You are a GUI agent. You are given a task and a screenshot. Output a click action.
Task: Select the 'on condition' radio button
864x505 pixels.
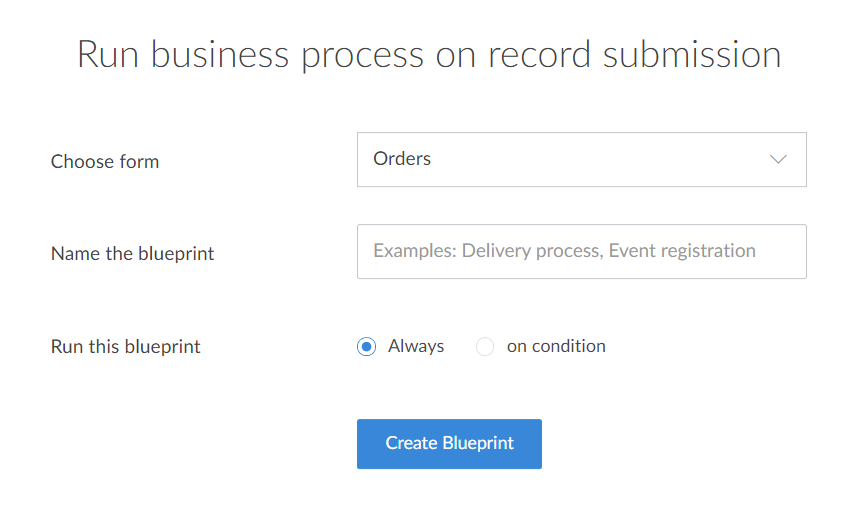pyautogui.click(x=485, y=347)
